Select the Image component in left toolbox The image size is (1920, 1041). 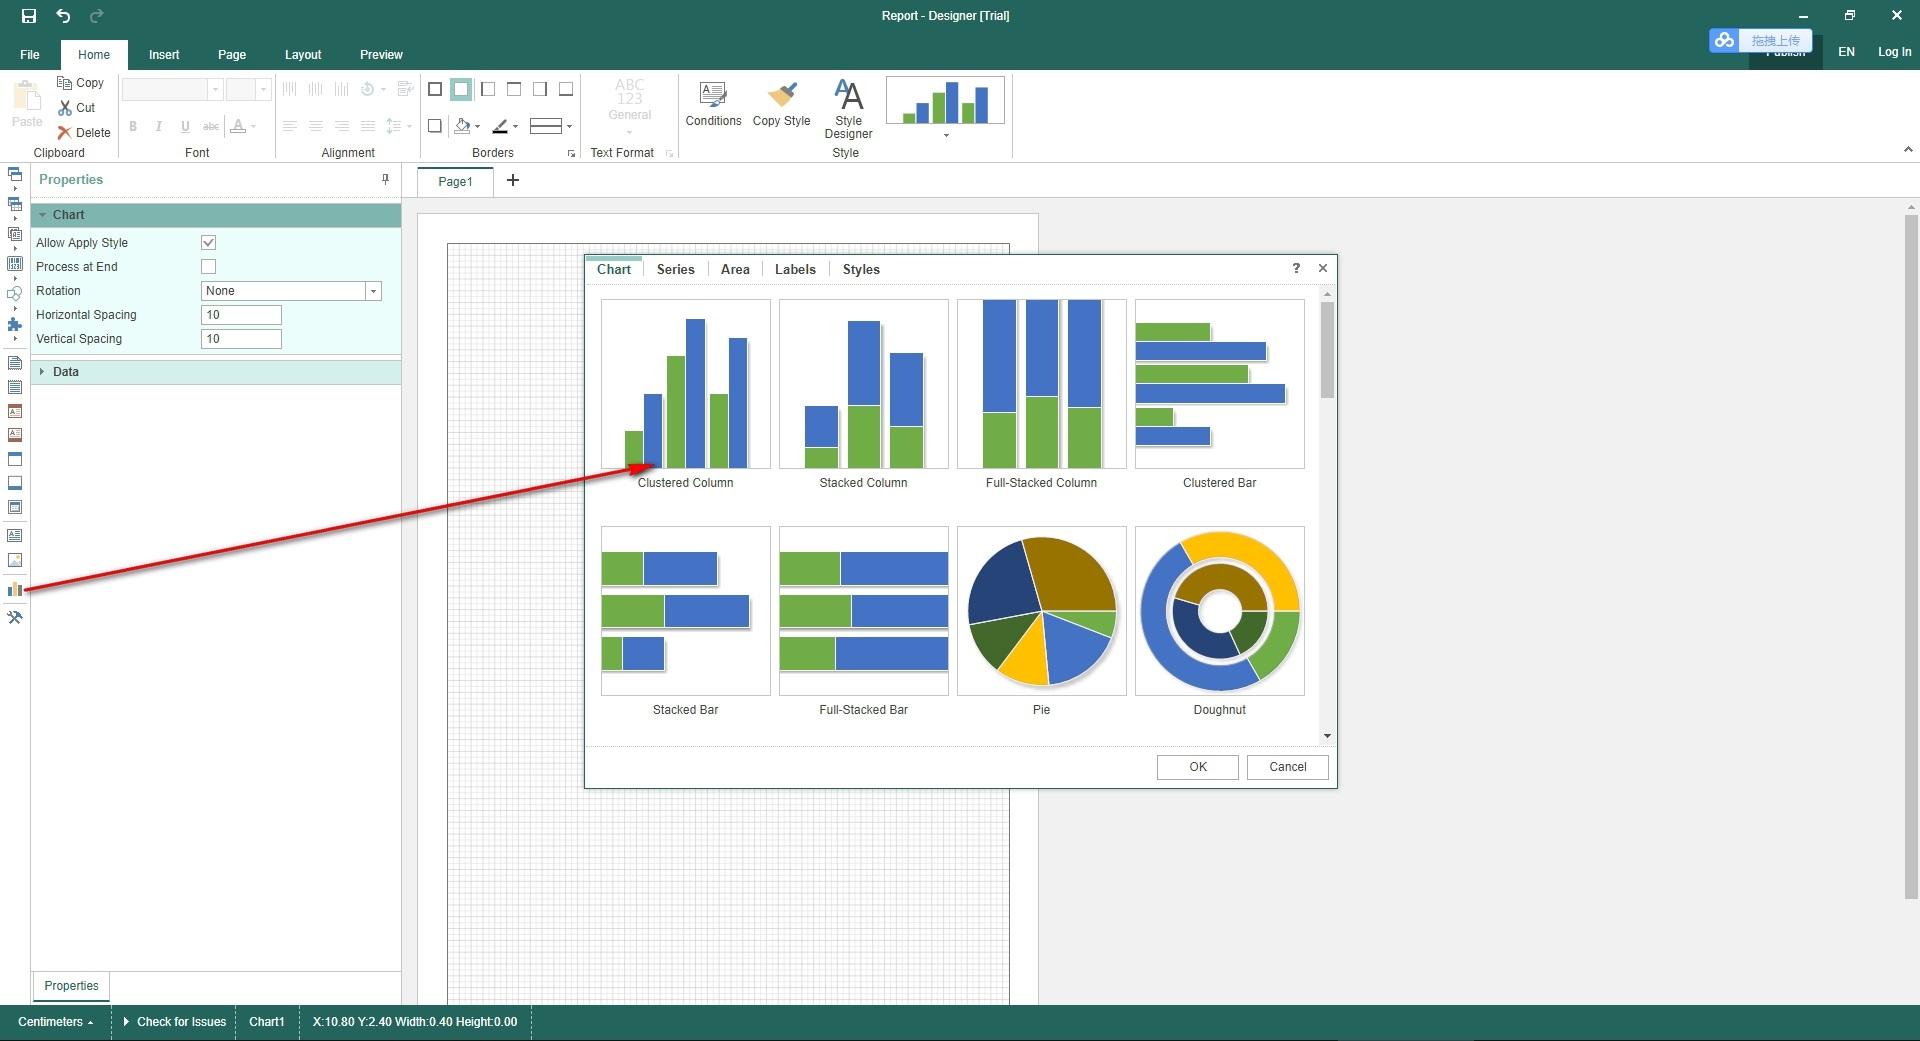[15, 561]
